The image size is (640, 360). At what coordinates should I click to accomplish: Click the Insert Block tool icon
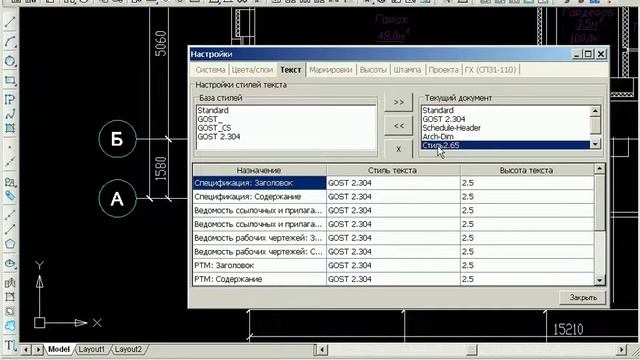pyautogui.click(x=10, y=182)
